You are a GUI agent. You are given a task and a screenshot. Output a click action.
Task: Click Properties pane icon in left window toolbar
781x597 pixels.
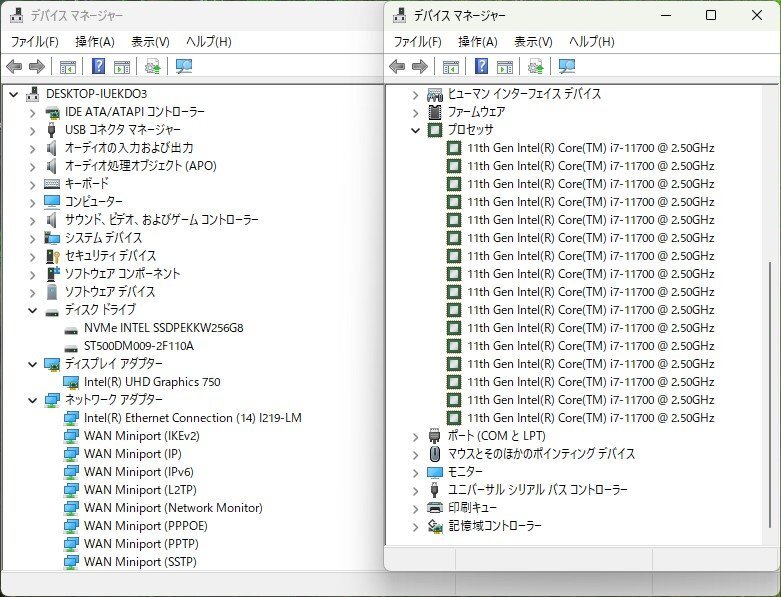(x=122, y=66)
